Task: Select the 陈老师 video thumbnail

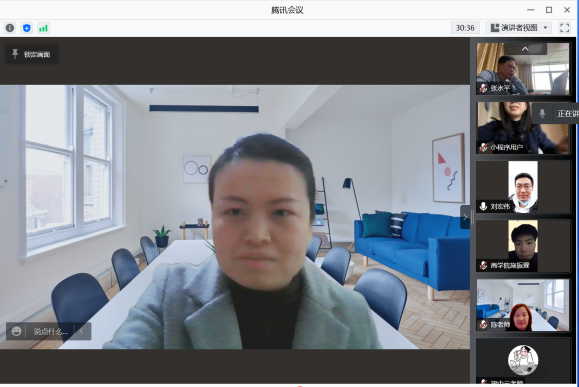Action: (523, 305)
